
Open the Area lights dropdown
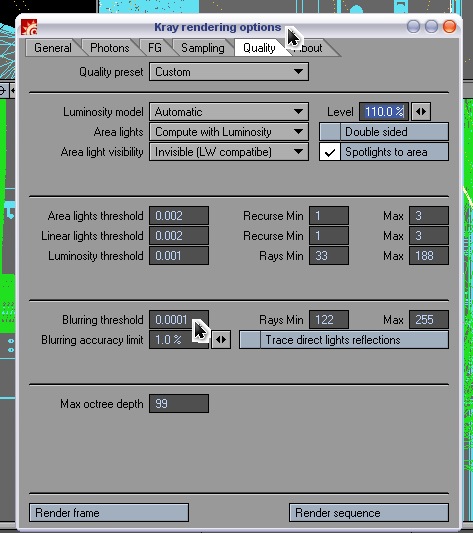tap(229, 132)
